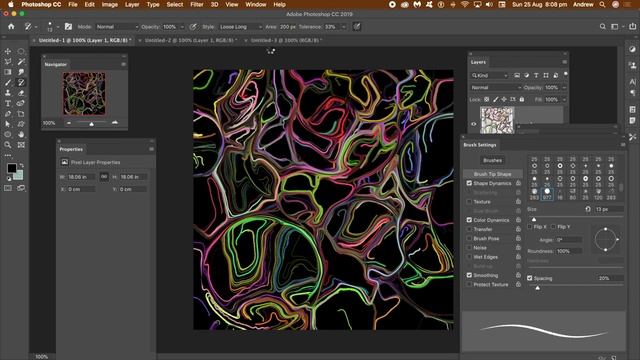The width and height of the screenshot is (640, 360).
Task: Open the Select menu
Action: 175,4
